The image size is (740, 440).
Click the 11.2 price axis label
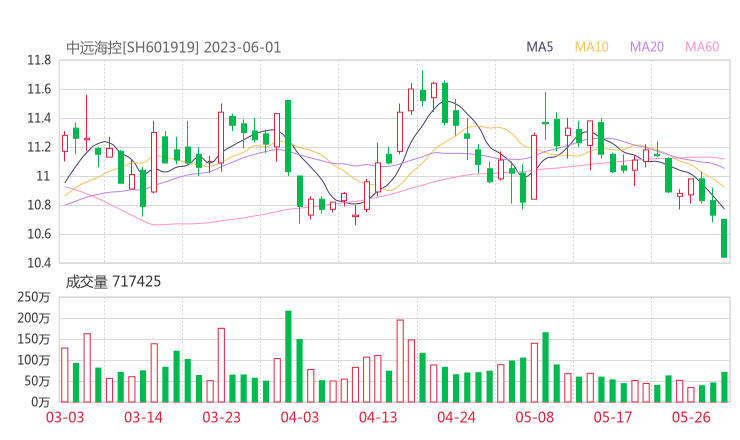tap(39, 147)
